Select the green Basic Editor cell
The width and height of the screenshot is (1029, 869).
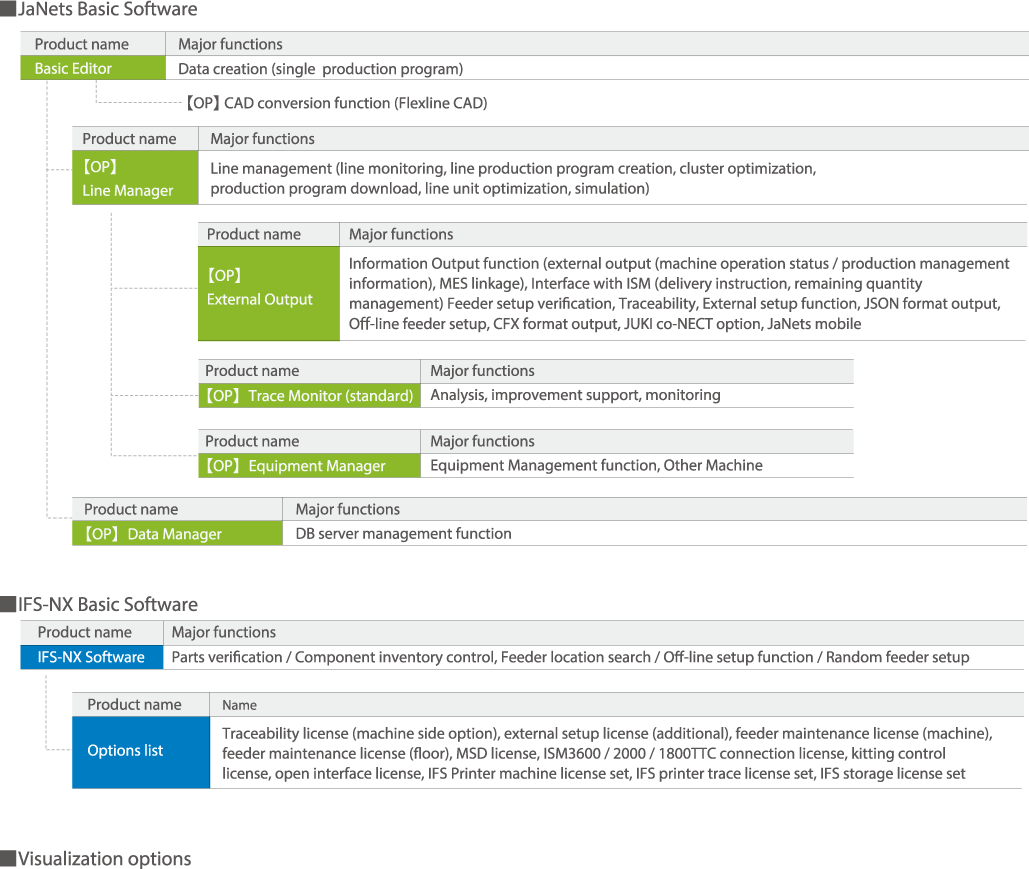[93, 68]
